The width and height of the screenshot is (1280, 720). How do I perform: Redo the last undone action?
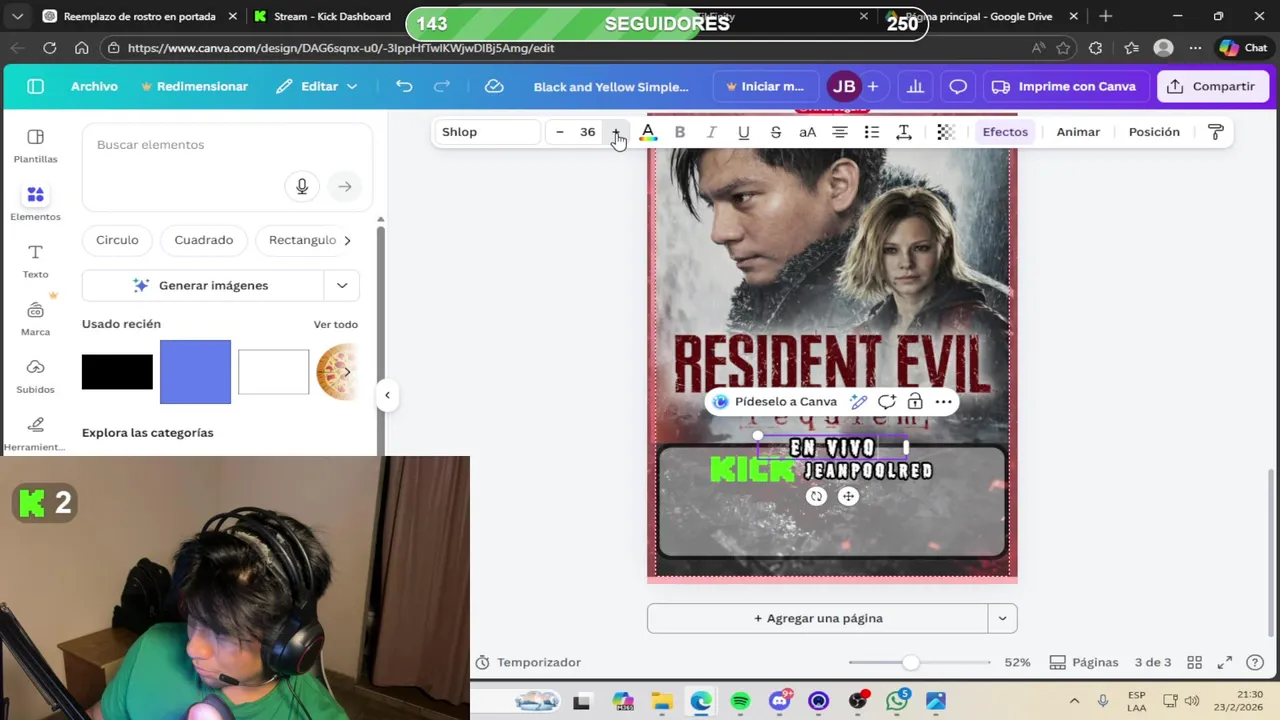click(441, 87)
